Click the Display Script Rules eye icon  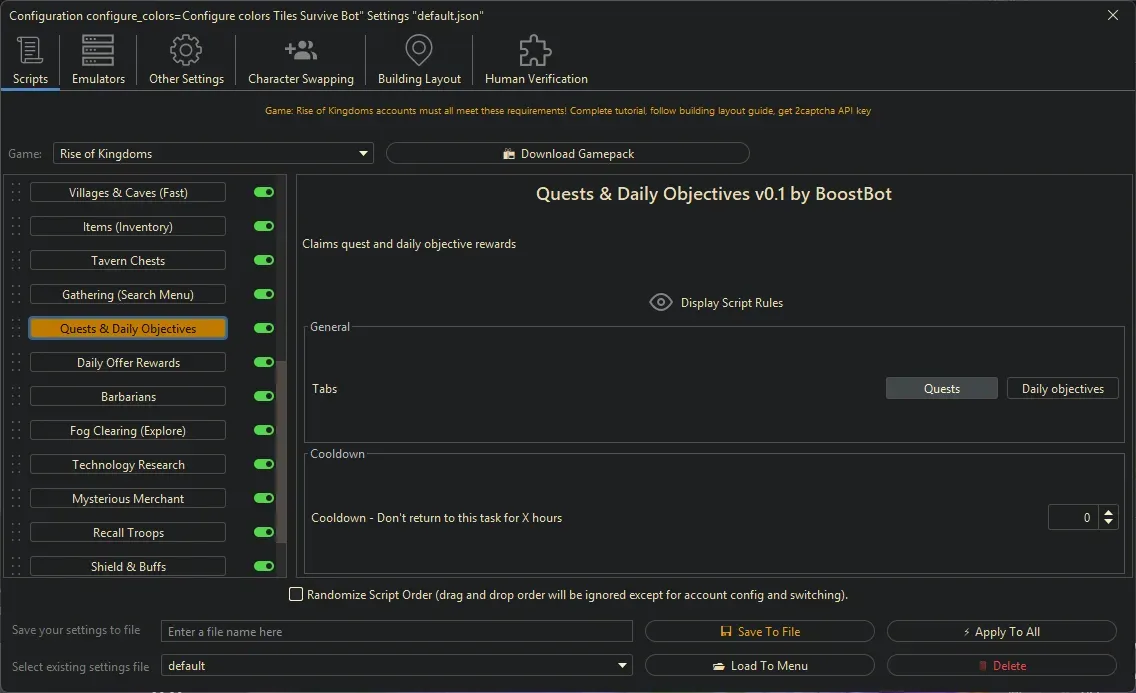[660, 301]
